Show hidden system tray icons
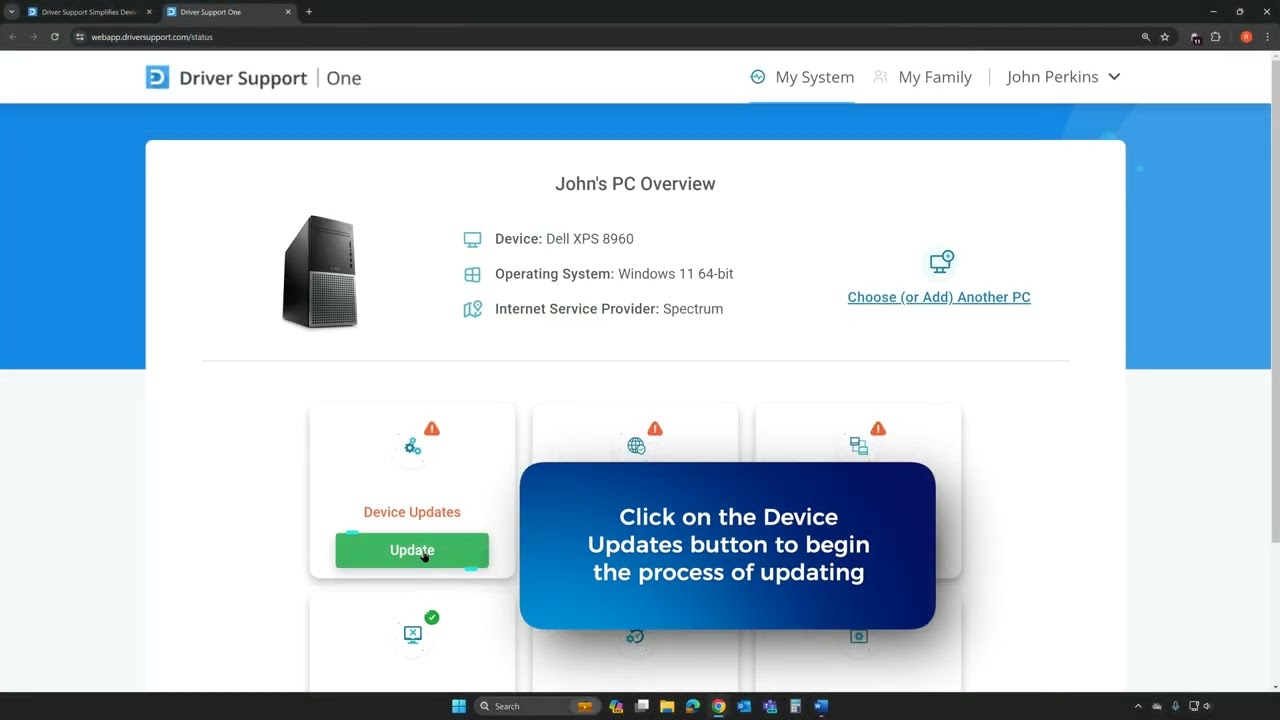 click(x=1138, y=706)
